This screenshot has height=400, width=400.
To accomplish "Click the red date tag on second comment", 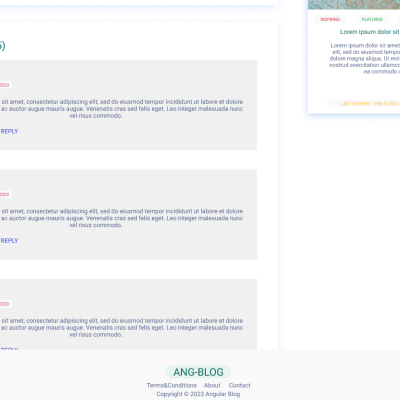I will click(5, 194).
